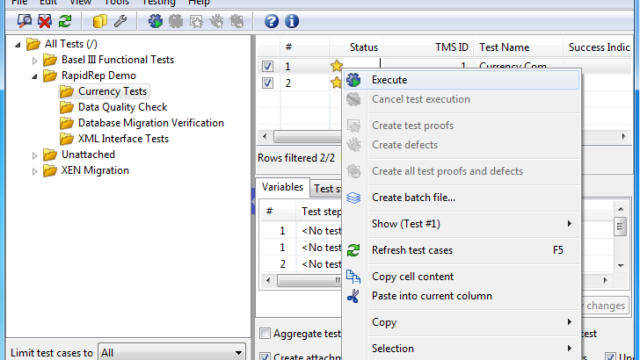Click variables horizontal scrollbar left arrow
The width and height of the screenshot is (640, 360).
pos(268,280)
